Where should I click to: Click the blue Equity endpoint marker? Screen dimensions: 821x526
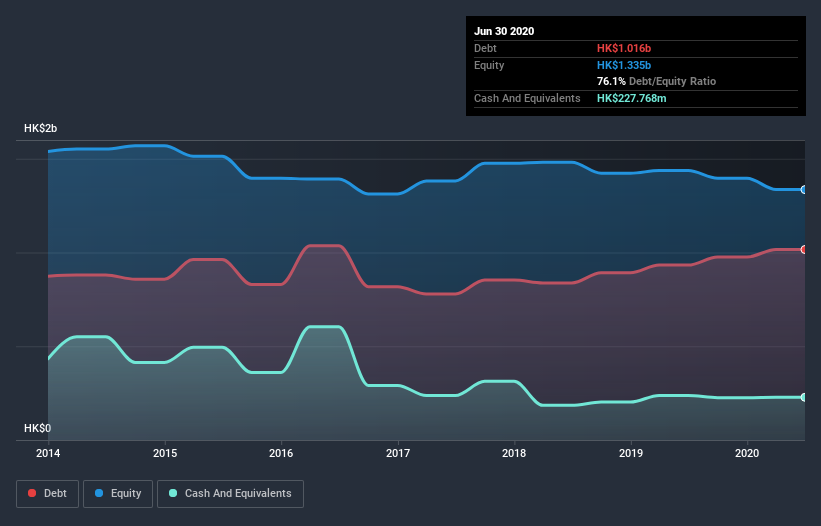coord(804,189)
